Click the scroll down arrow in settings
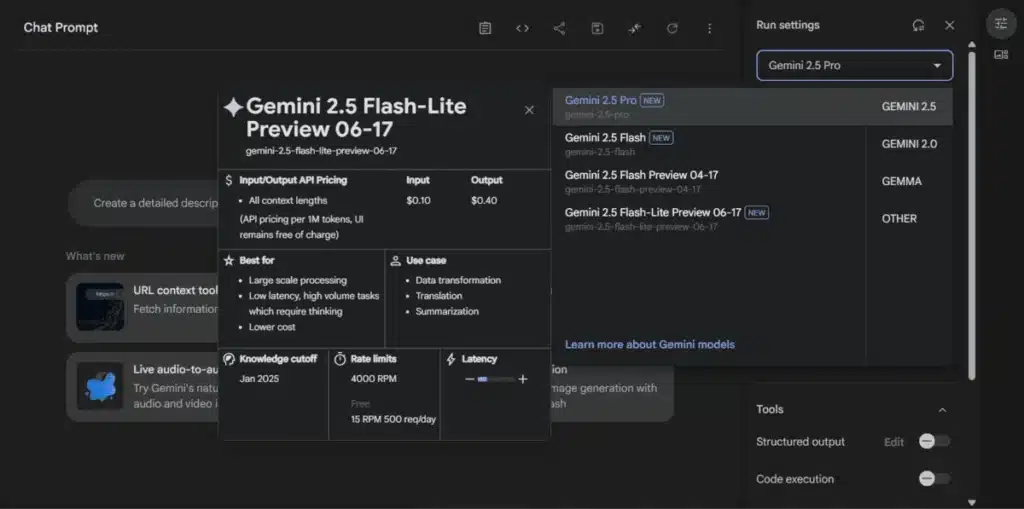 (x=972, y=502)
